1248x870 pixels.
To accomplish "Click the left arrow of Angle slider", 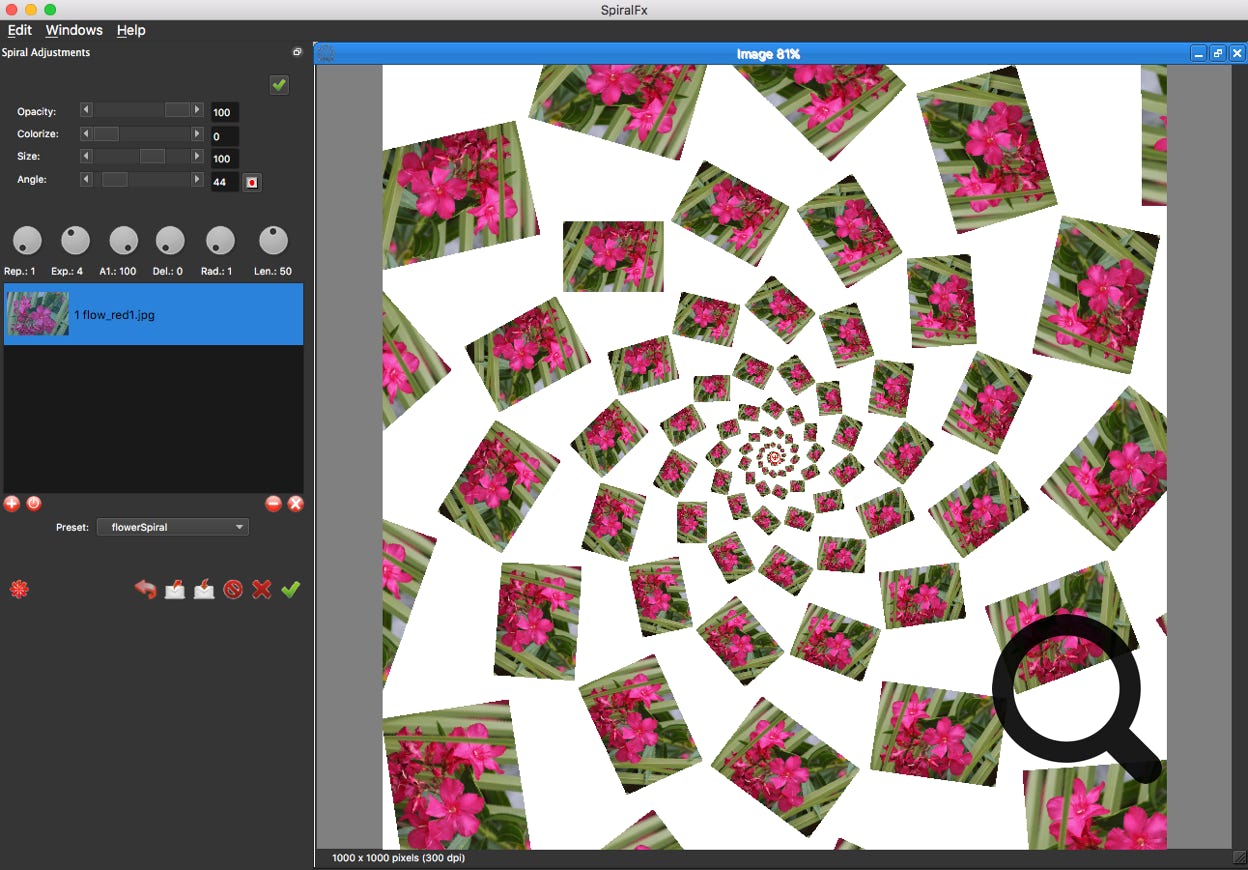I will click(86, 179).
